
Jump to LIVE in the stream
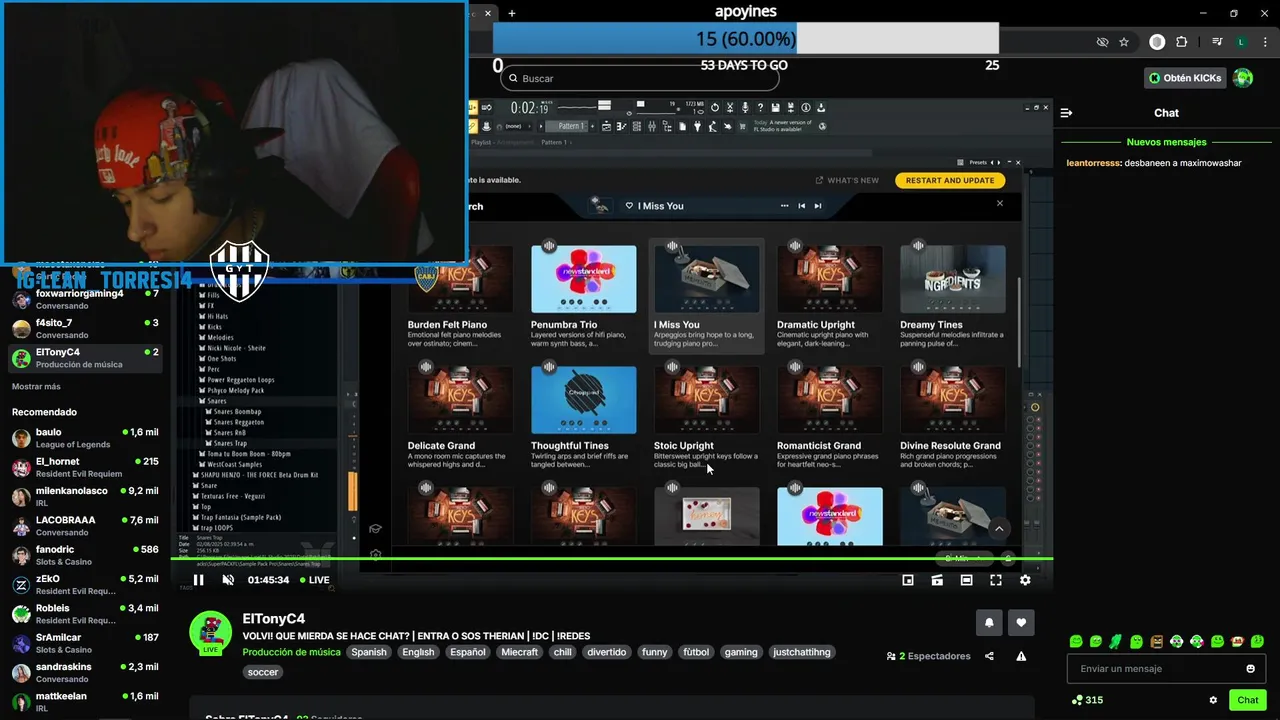pos(314,580)
